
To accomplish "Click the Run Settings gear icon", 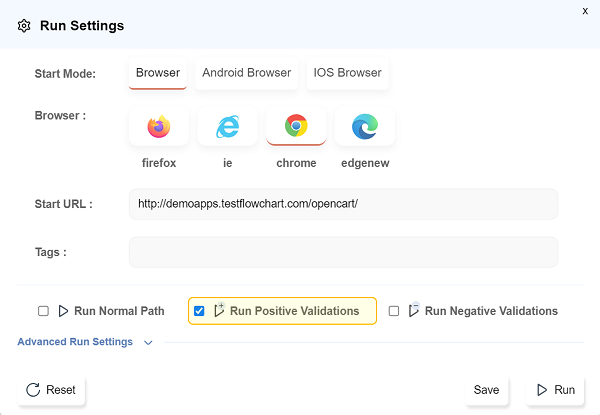I will click(24, 26).
